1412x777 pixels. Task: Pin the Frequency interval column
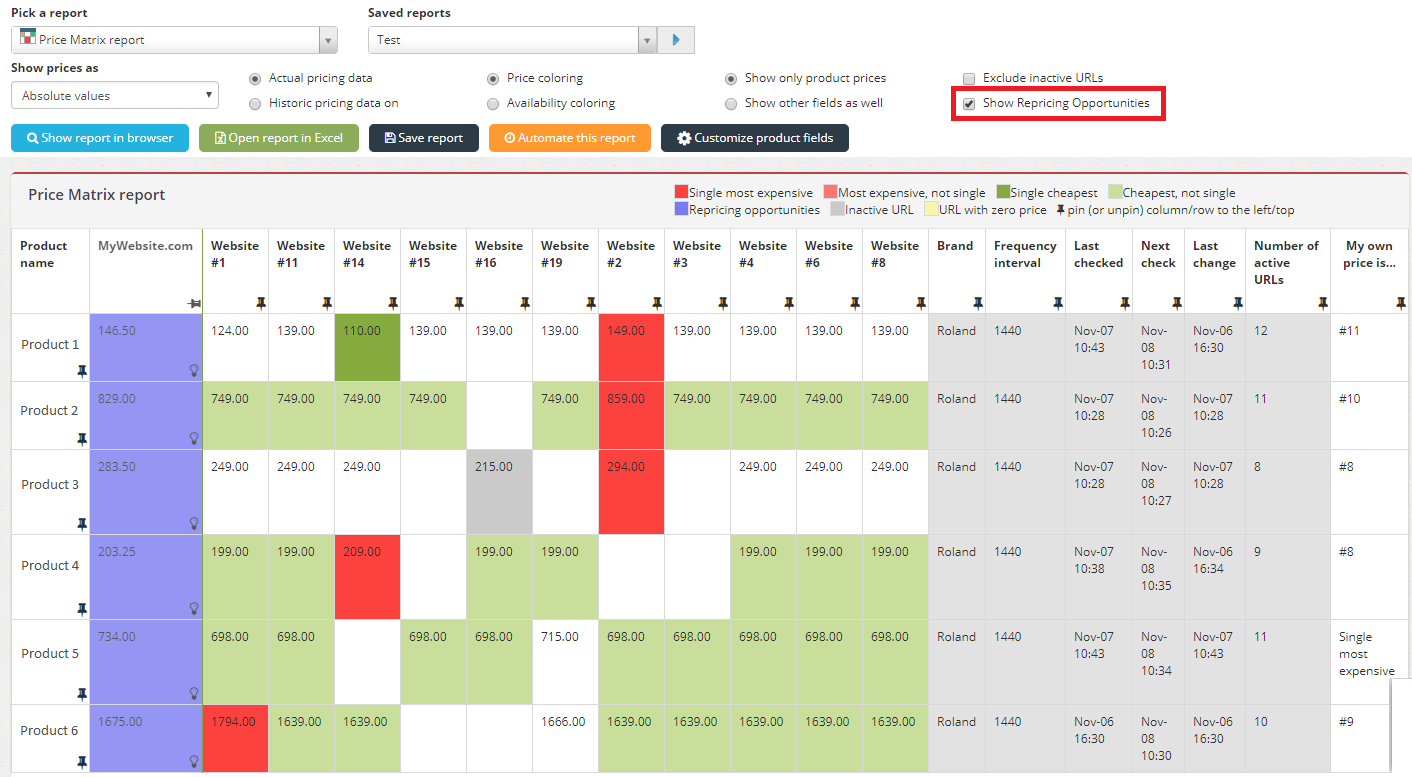click(x=1057, y=302)
